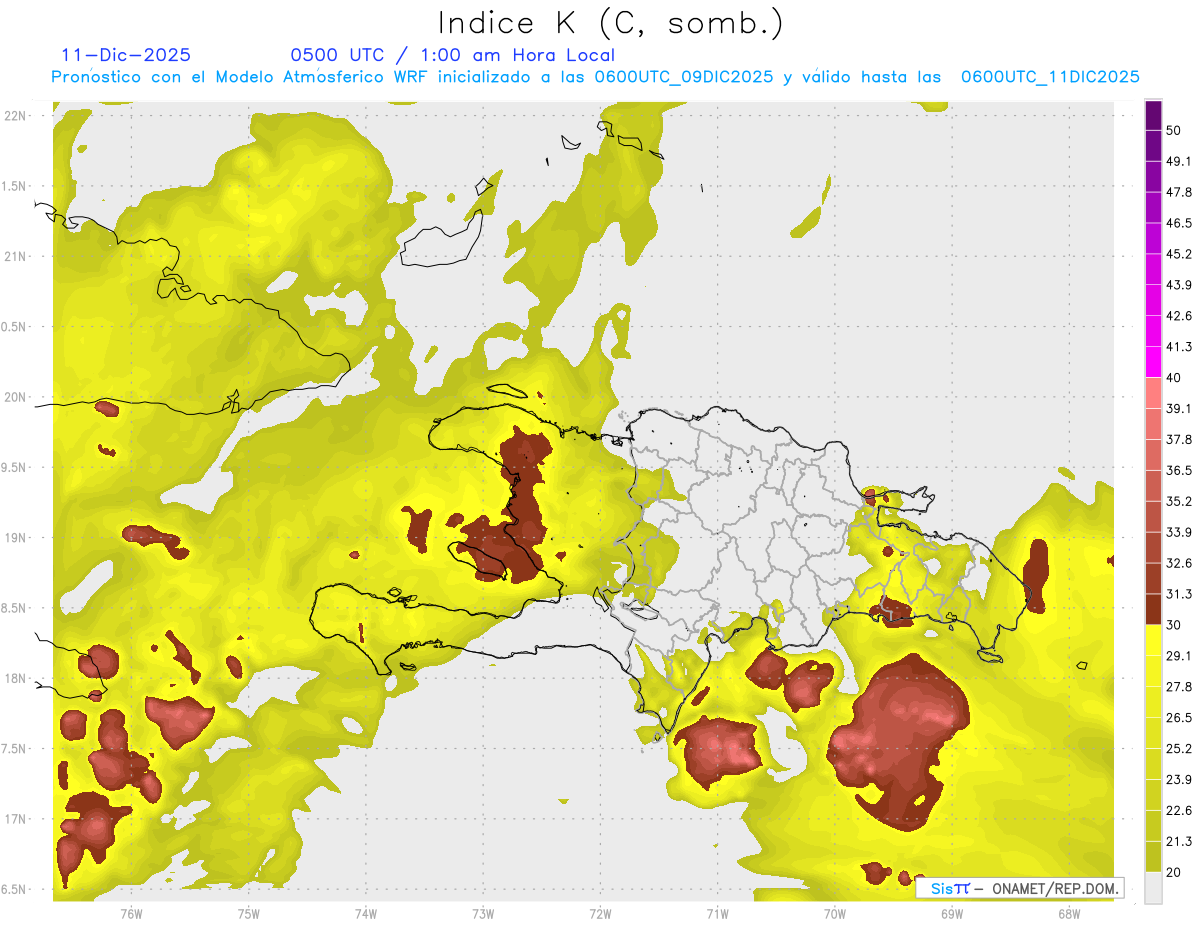
Task: Click the '72W' longitude label
Action: pyautogui.click(x=600, y=913)
